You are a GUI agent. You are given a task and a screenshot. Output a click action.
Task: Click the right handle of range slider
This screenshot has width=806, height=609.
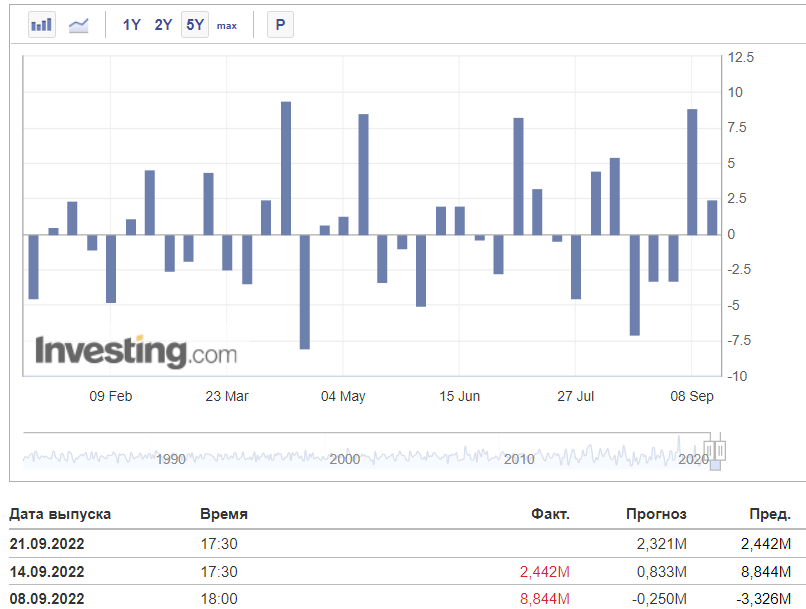pos(720,451)
